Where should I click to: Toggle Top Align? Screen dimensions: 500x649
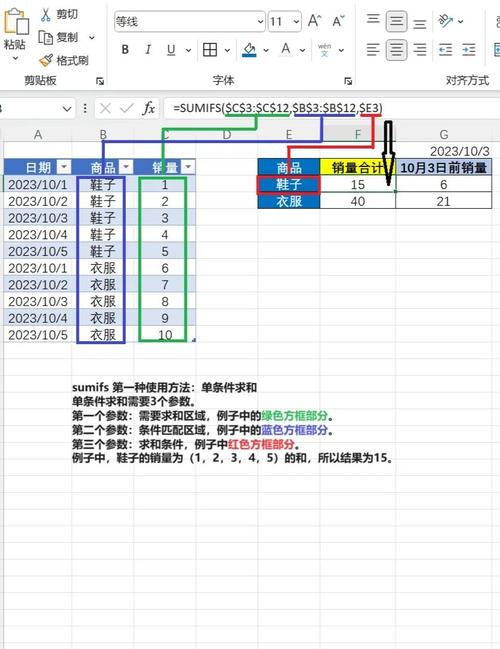coord(373,19)
